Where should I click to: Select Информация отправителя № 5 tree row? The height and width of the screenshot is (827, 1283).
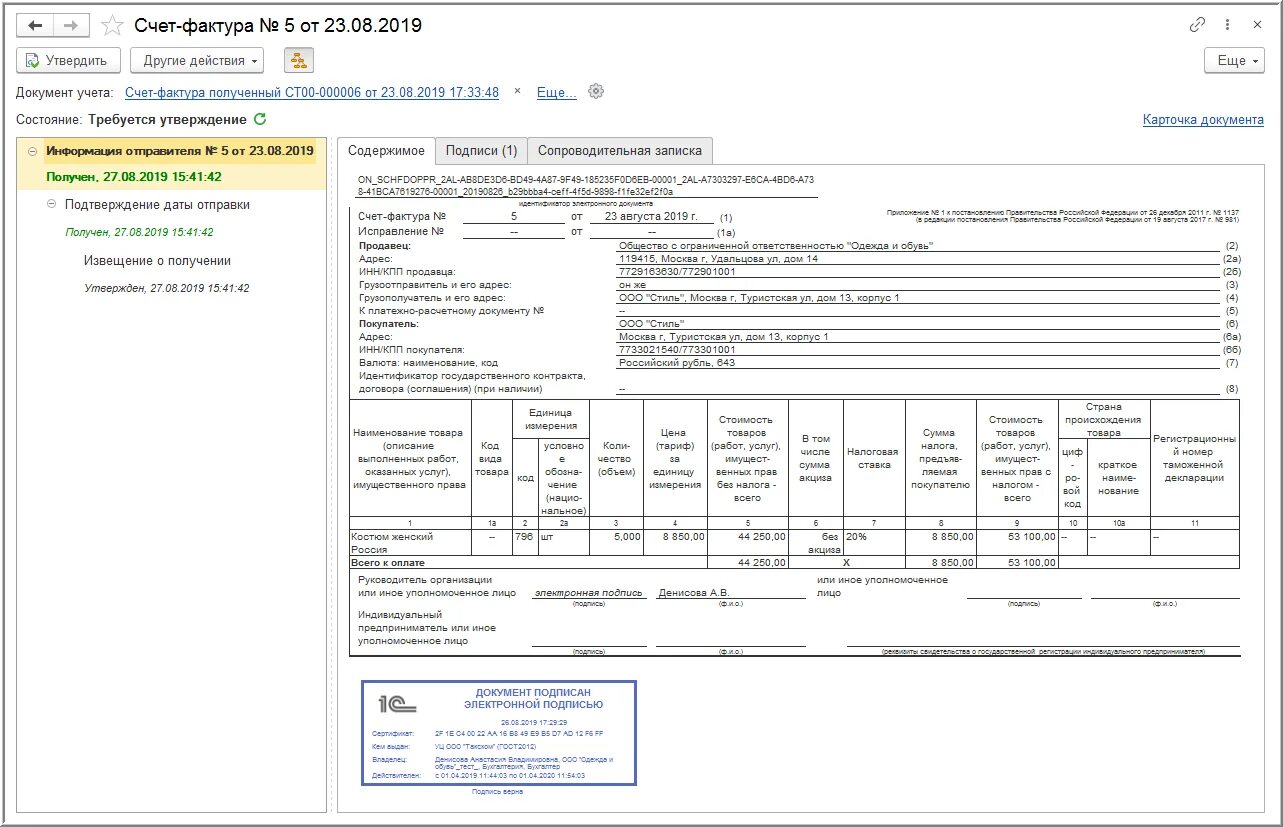(x=180, y=152)
